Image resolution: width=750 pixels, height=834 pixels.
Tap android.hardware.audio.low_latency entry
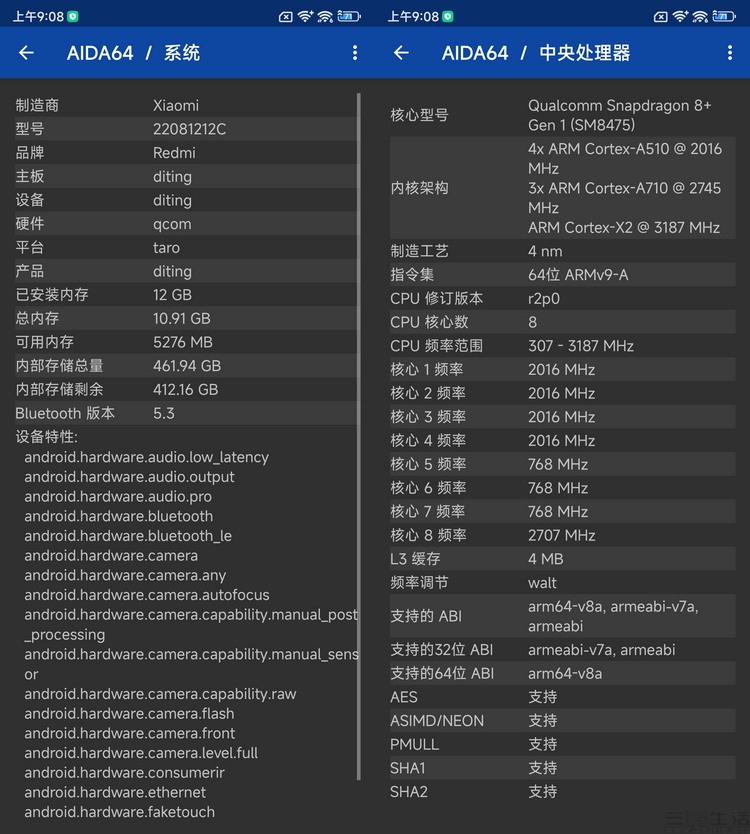coord(146,457)
